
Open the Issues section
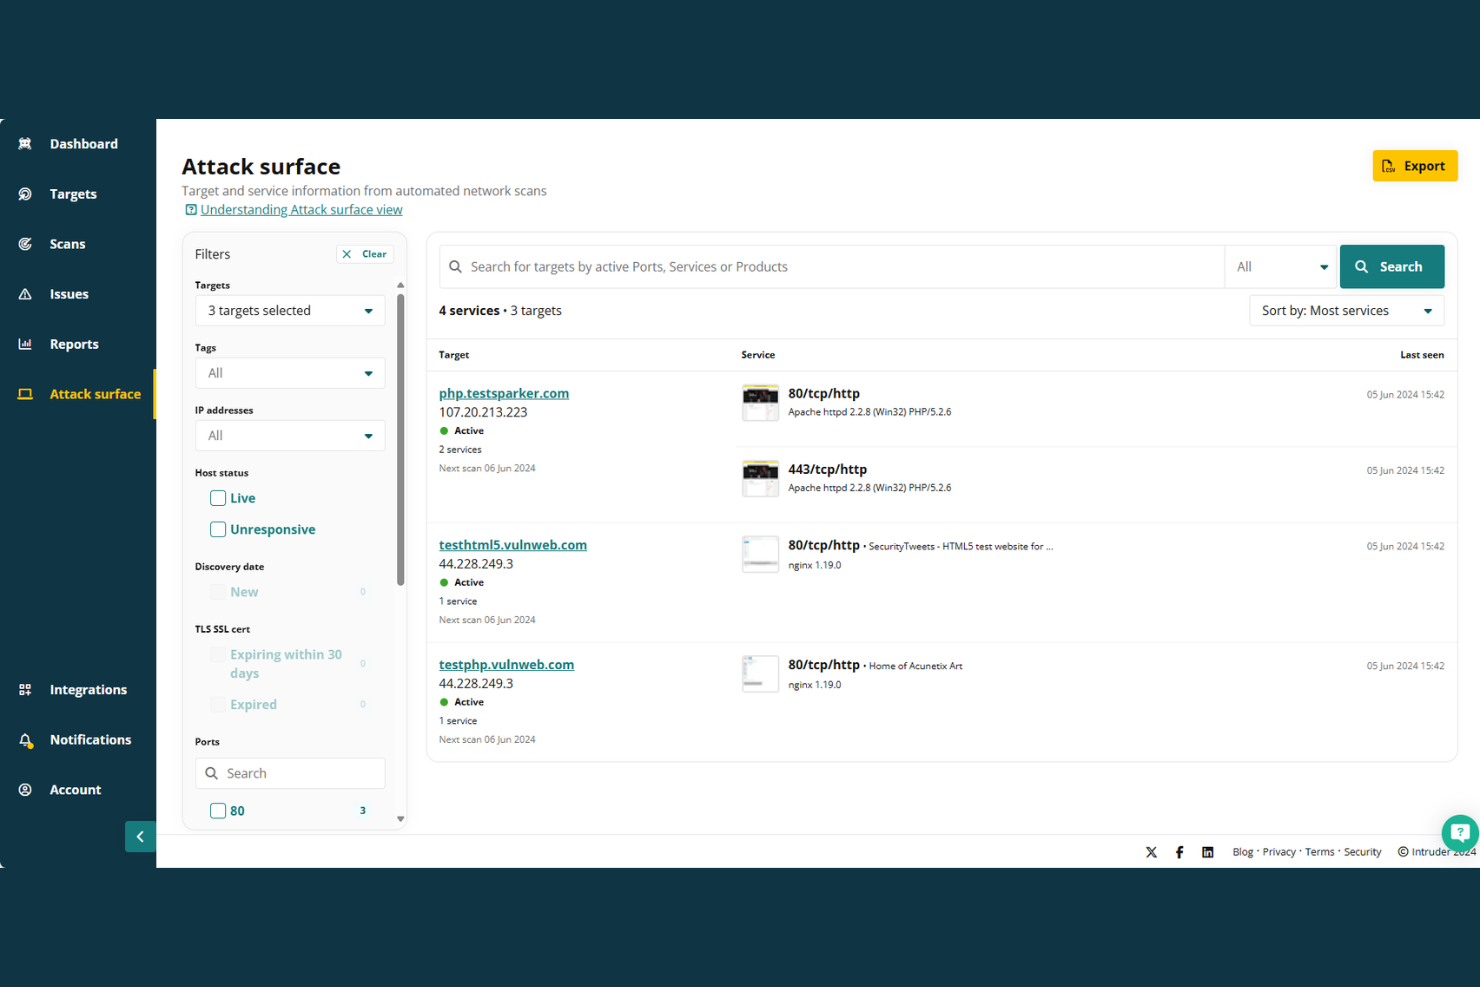coord(69,294)
